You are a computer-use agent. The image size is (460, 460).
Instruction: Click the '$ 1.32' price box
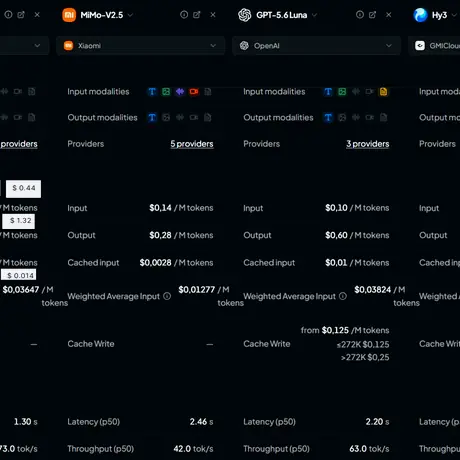point(18,221)
